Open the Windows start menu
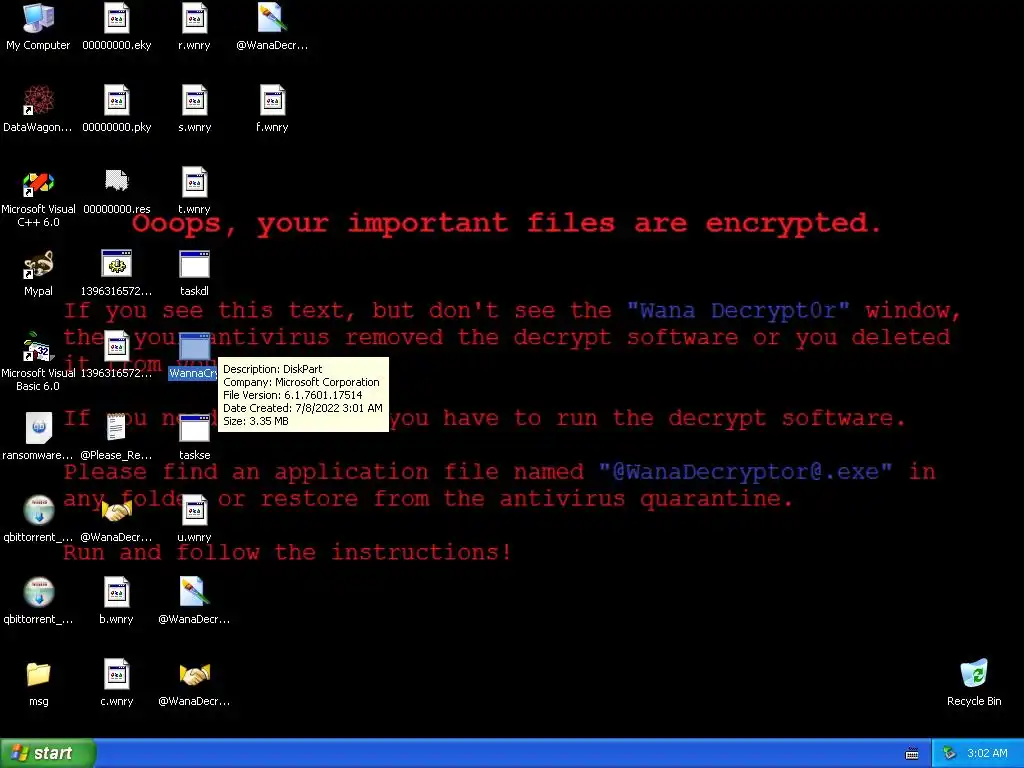1024x768 pixels. tap(48, 753)
